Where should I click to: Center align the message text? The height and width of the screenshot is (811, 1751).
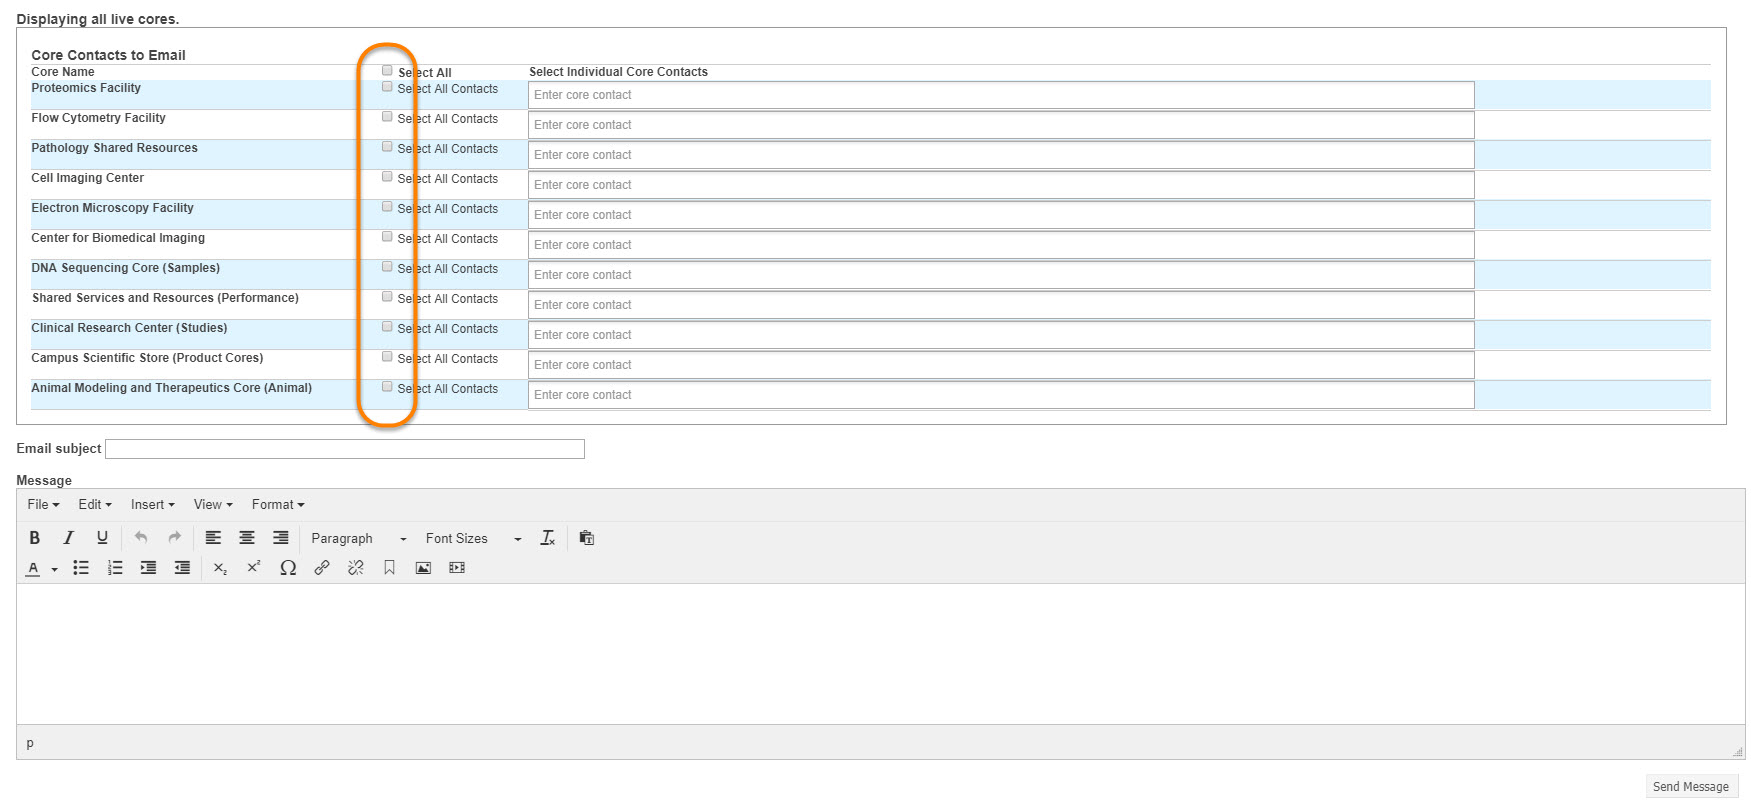tap(247, 538)
